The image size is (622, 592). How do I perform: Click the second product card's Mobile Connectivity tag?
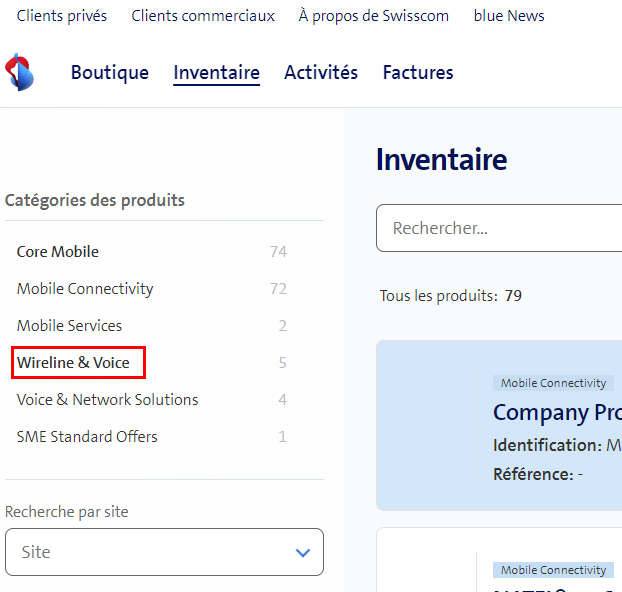coord(553,570)
